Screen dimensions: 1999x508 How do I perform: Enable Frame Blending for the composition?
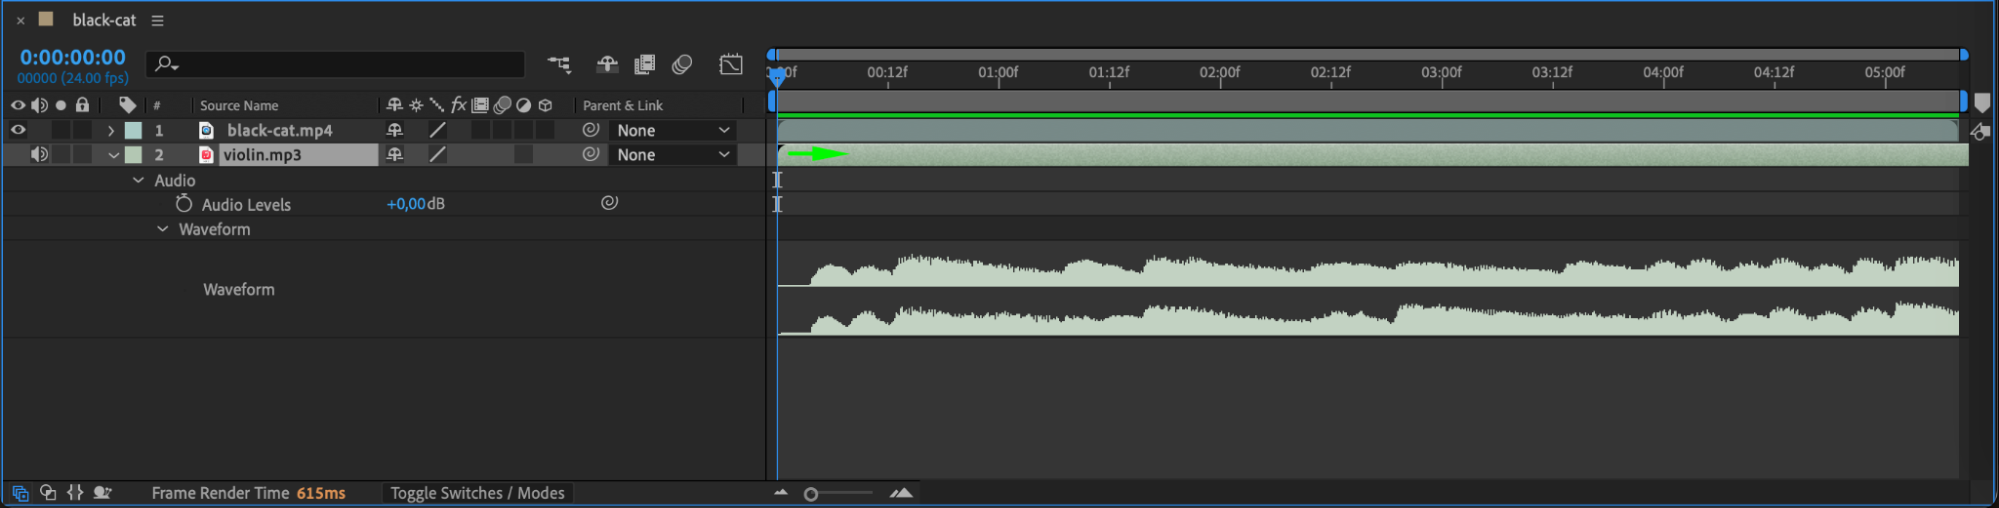(x=645, y=65)
